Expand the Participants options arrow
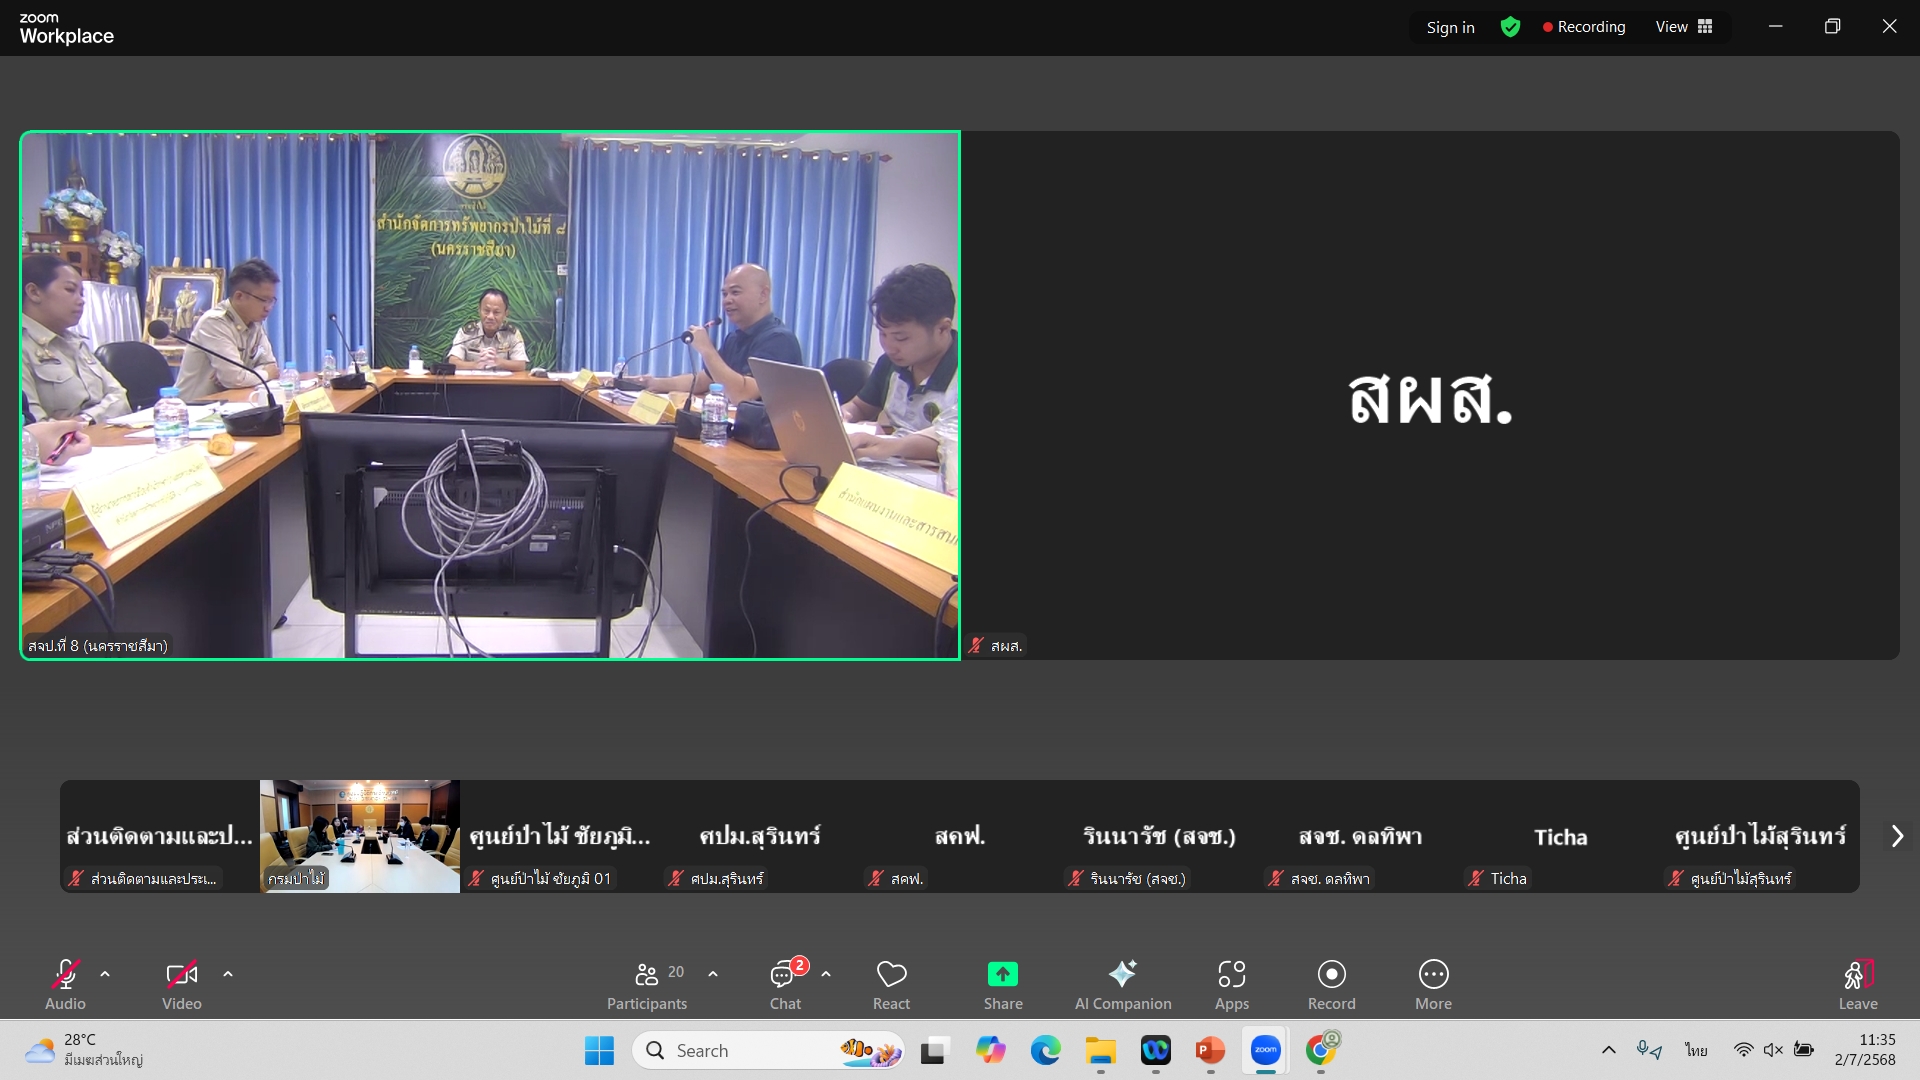Image resolution: width=1920 pixels, height=1080 pixels. coord(713,973)
